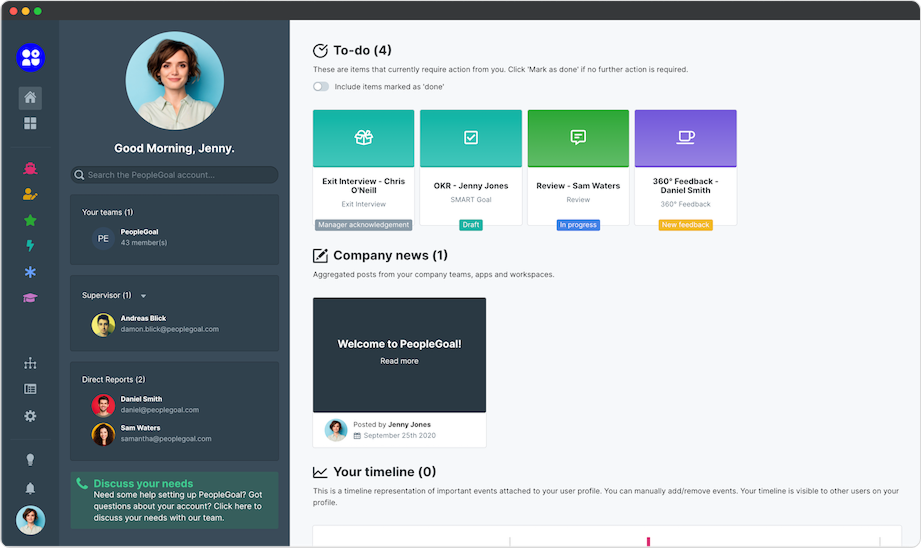Click the purple graduation cap icon
Image resolution: width=921 pixels, height=548 pixels.
pyautogui.click(x=30, y=298)
